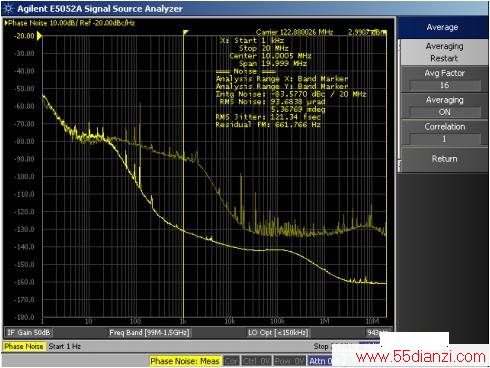Click the Phase Noise: Meas status indicator
Screen dimensions: 490x368
[x=185, y=361]
